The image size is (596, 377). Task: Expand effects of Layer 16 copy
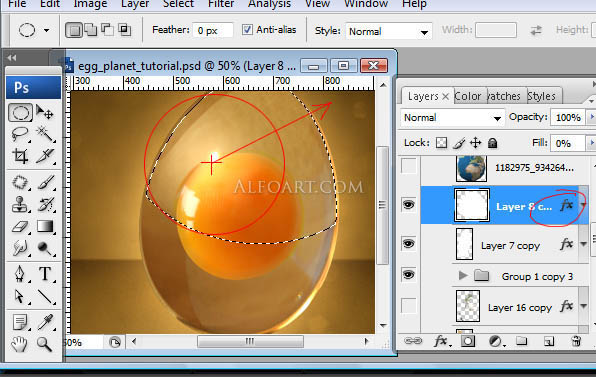(x=583, y=306)
